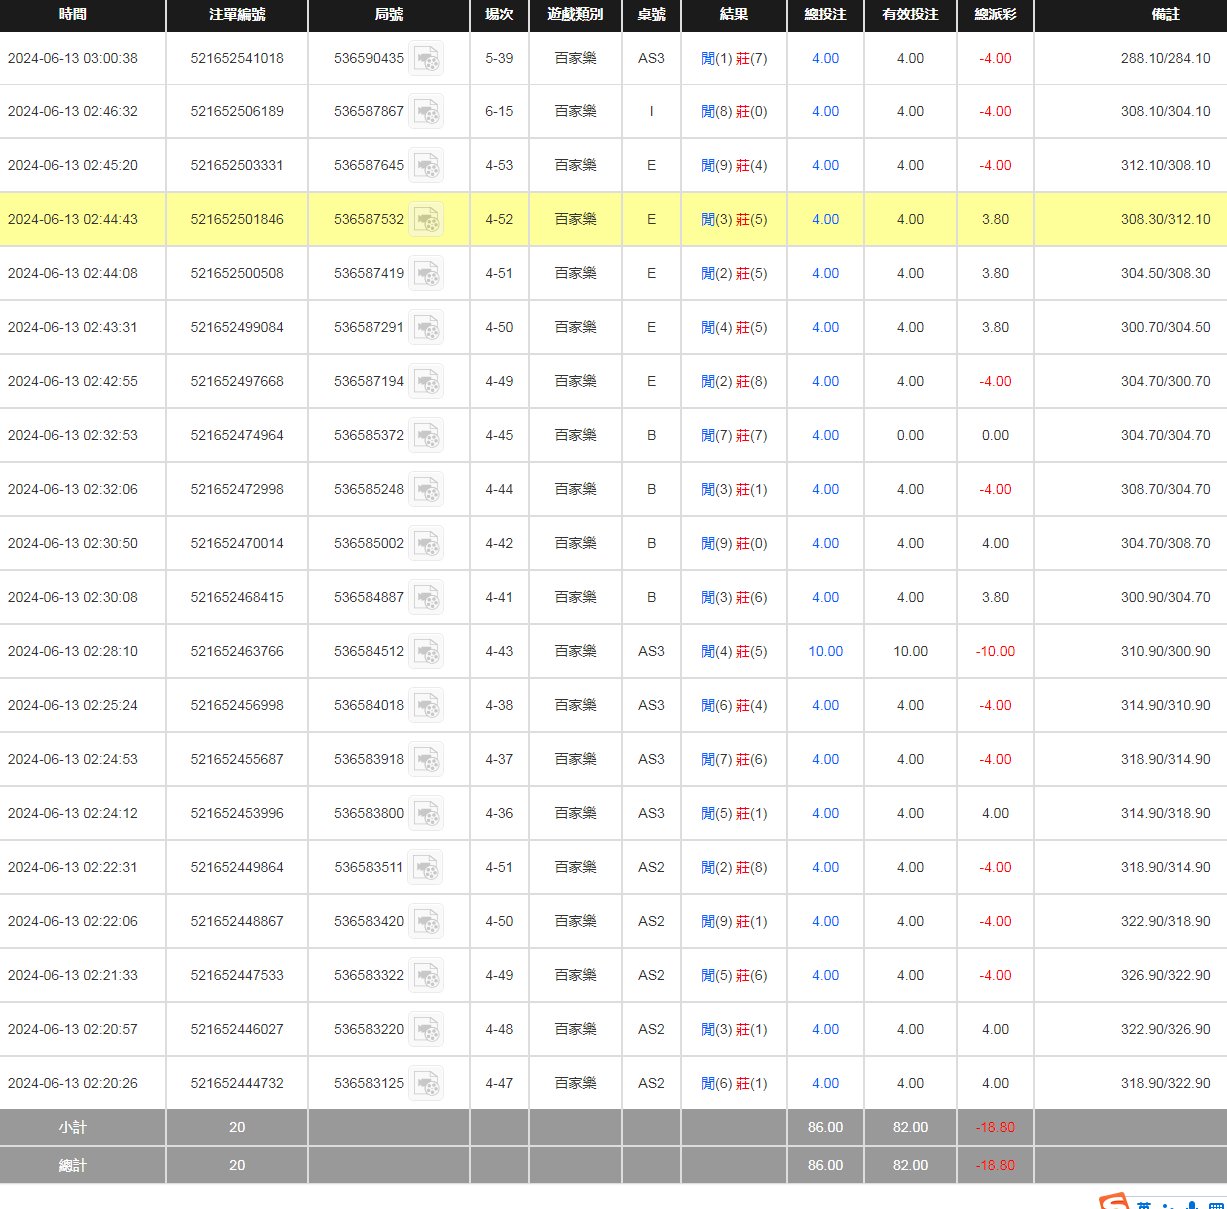Play video for highlighted round 536587532

(427, 220)
